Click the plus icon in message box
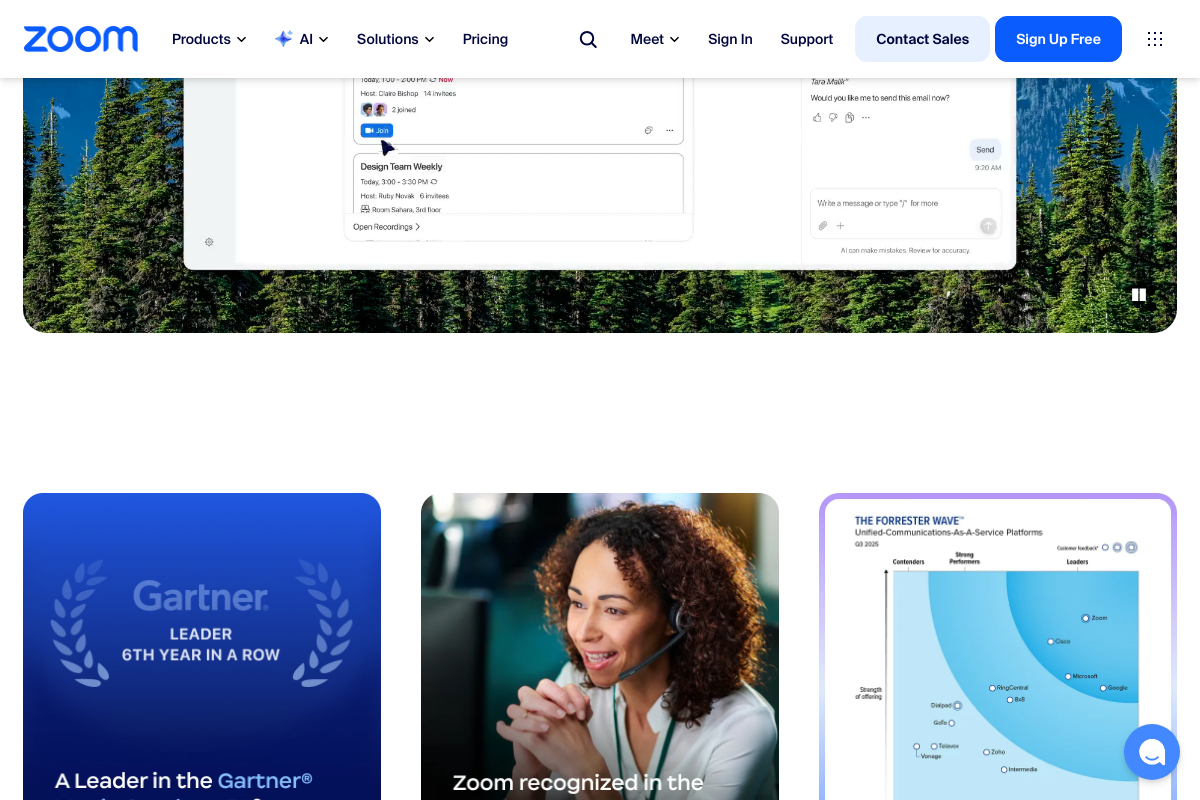The width and height of the screenshot is (1200, 800). pos(840,226)
